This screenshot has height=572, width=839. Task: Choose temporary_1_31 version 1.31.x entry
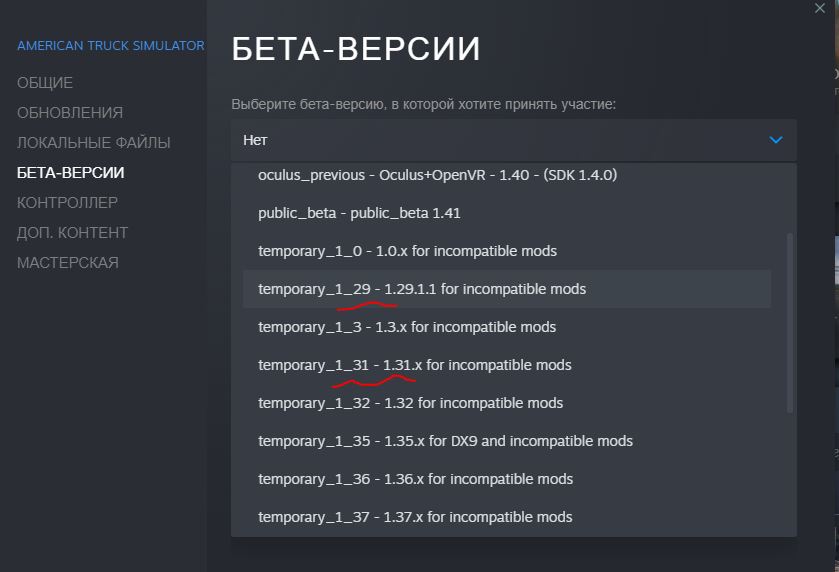coord(507,365)
